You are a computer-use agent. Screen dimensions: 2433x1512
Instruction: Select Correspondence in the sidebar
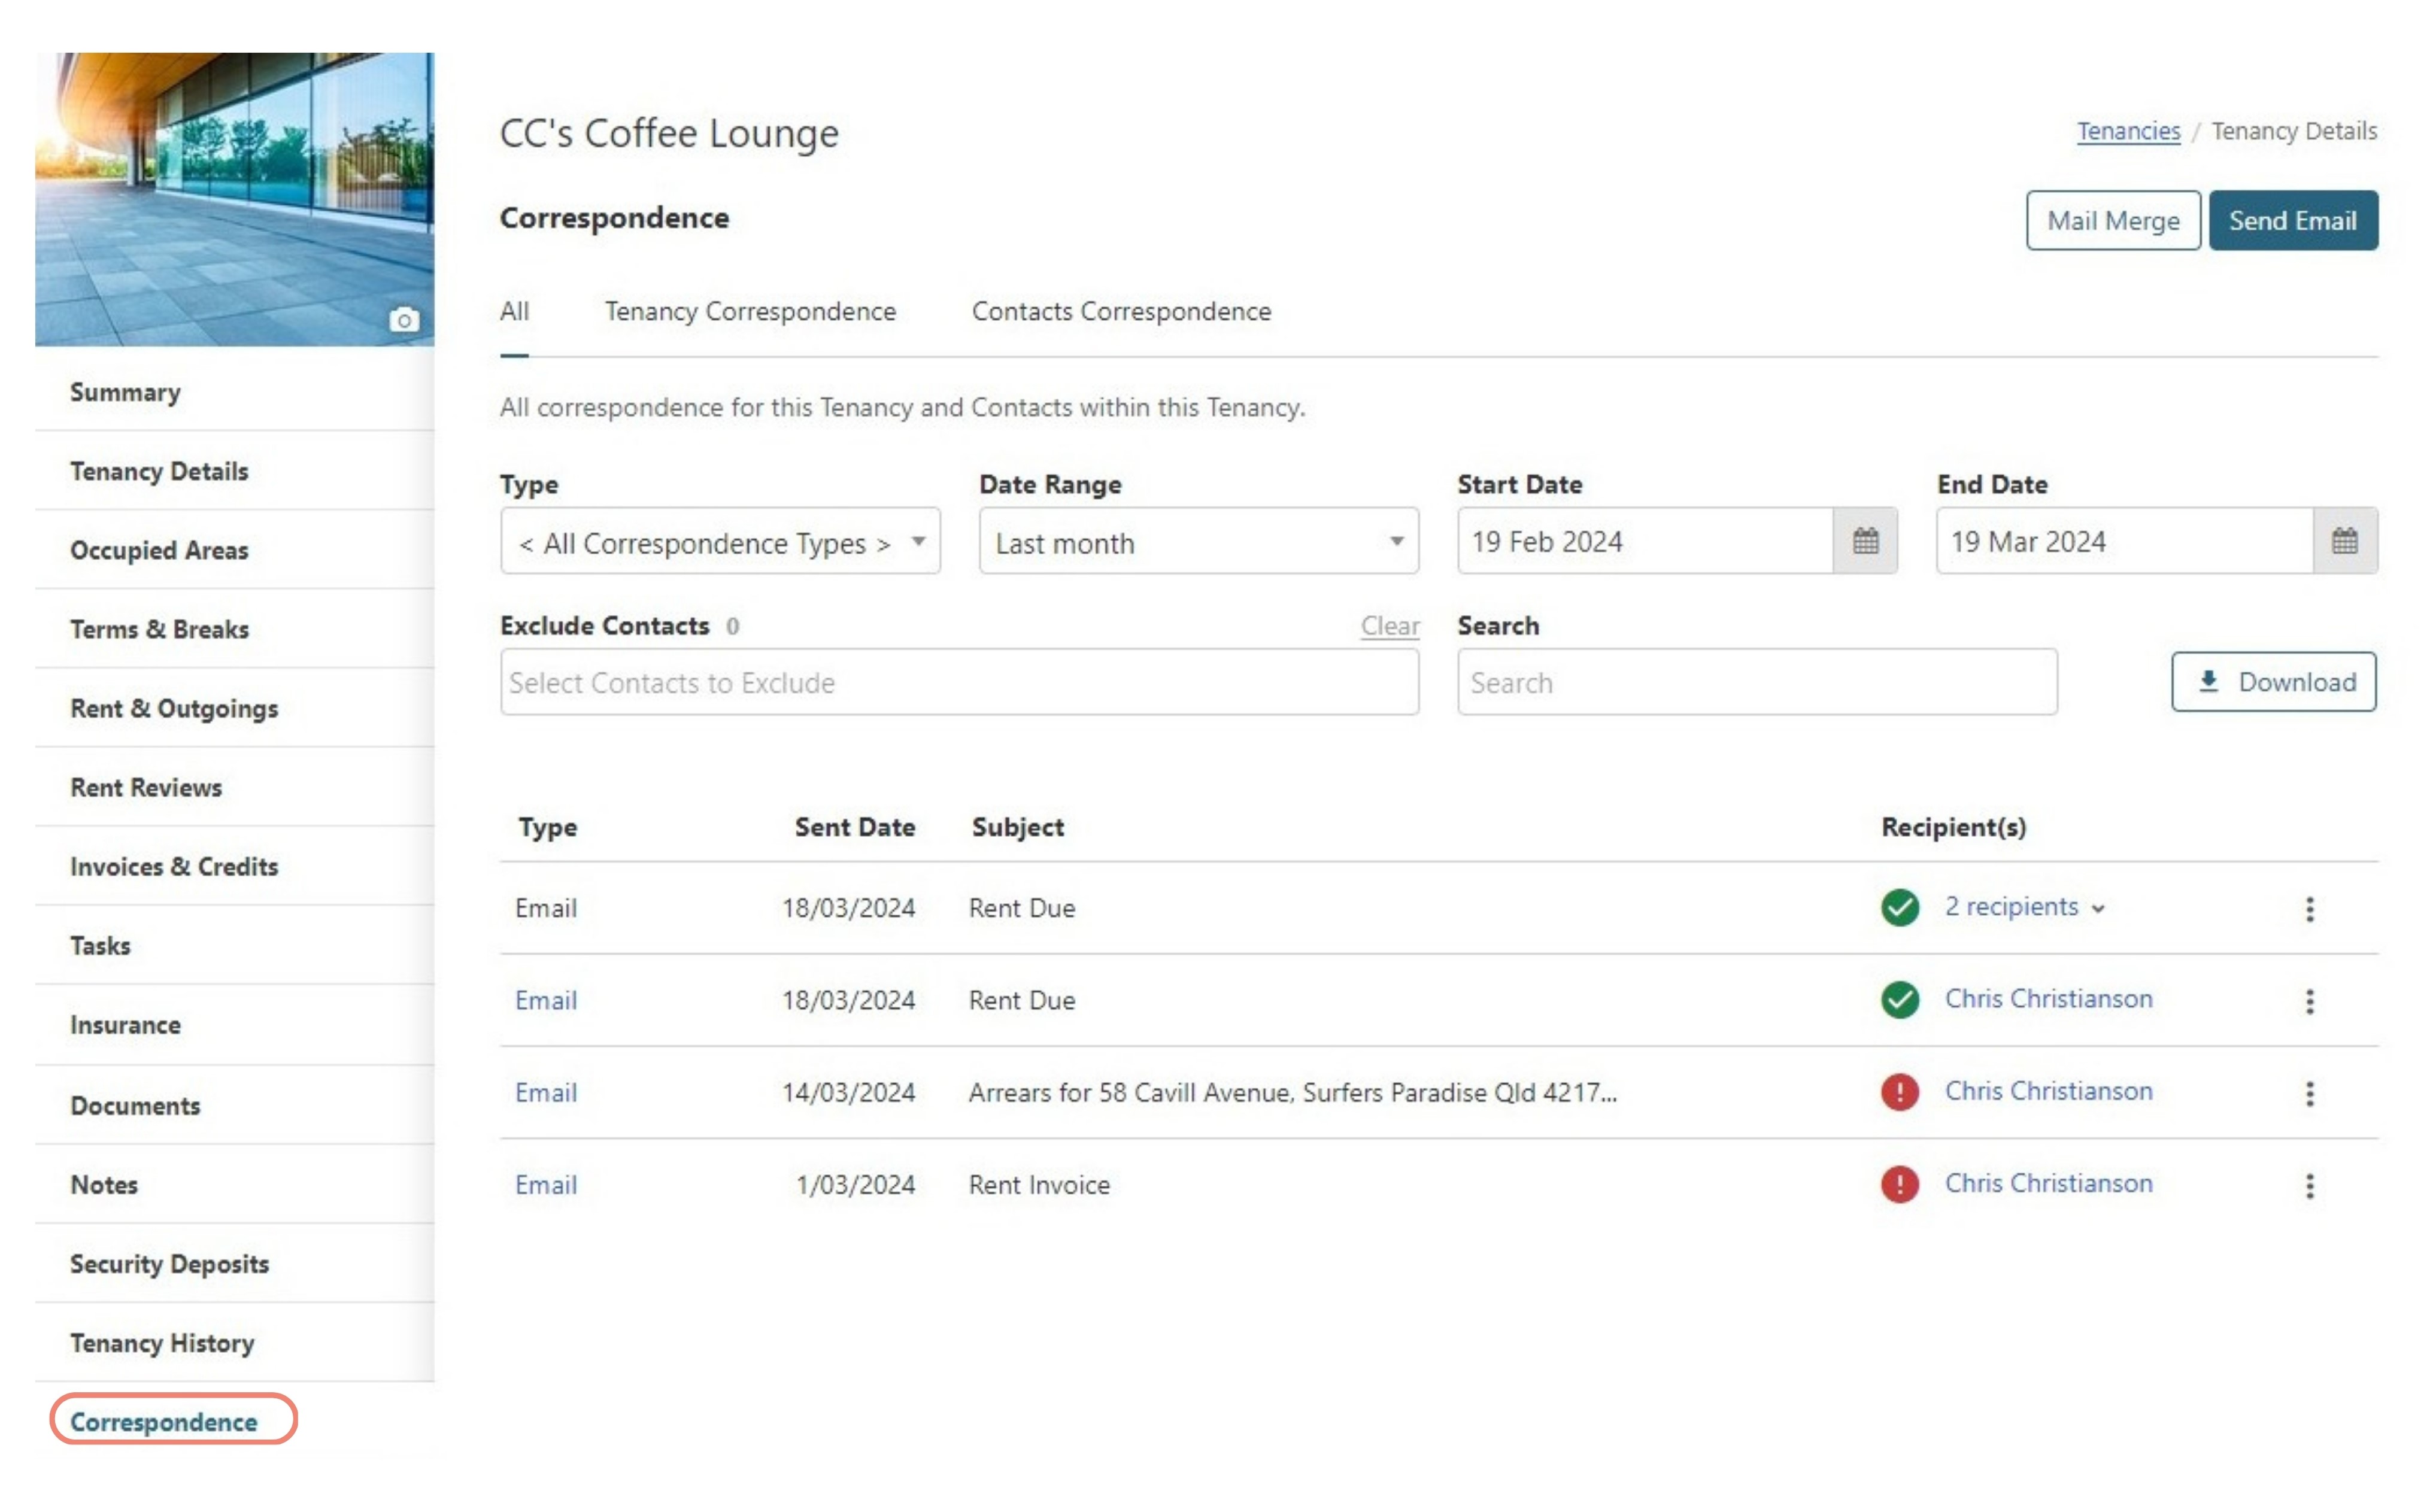tap(164, 1423)
